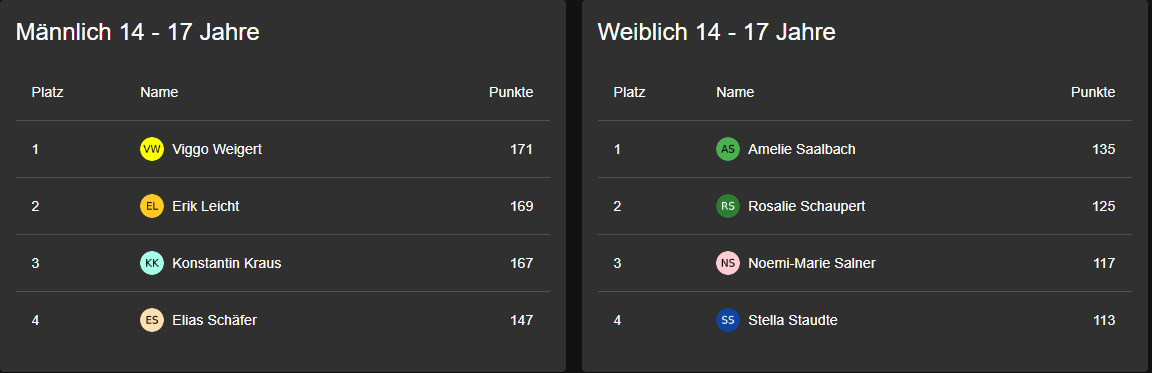
Task: Click the Punkte column header in Männlich table
Action: point(511,93)
